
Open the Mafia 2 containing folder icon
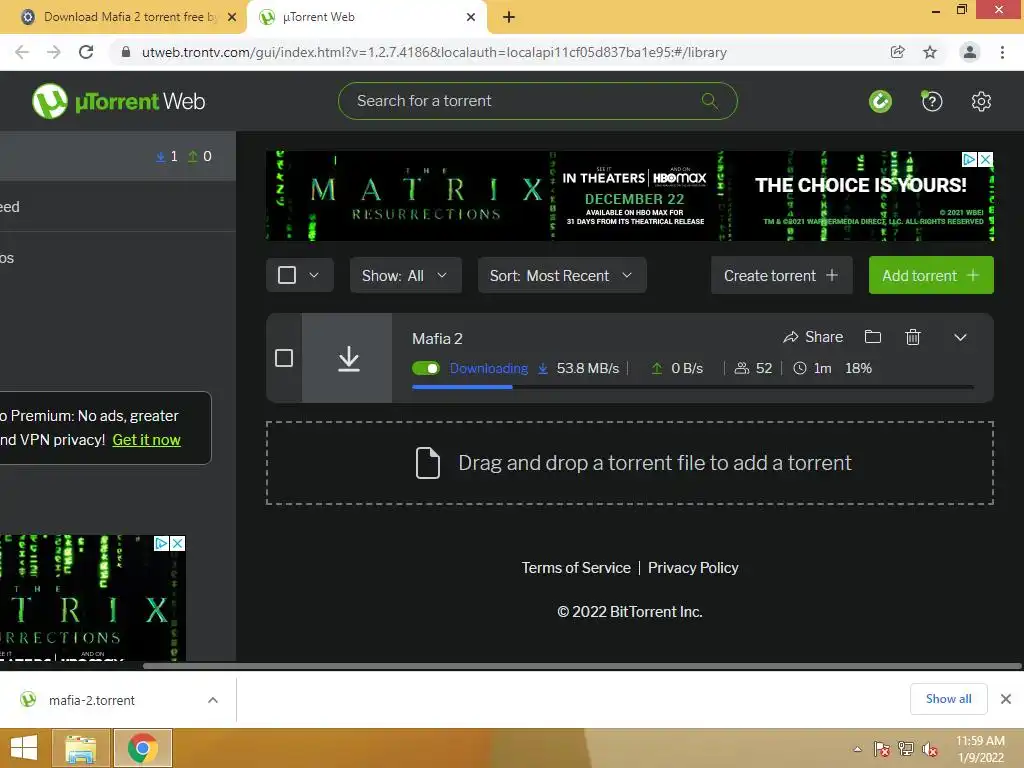(x=873, y=337)
